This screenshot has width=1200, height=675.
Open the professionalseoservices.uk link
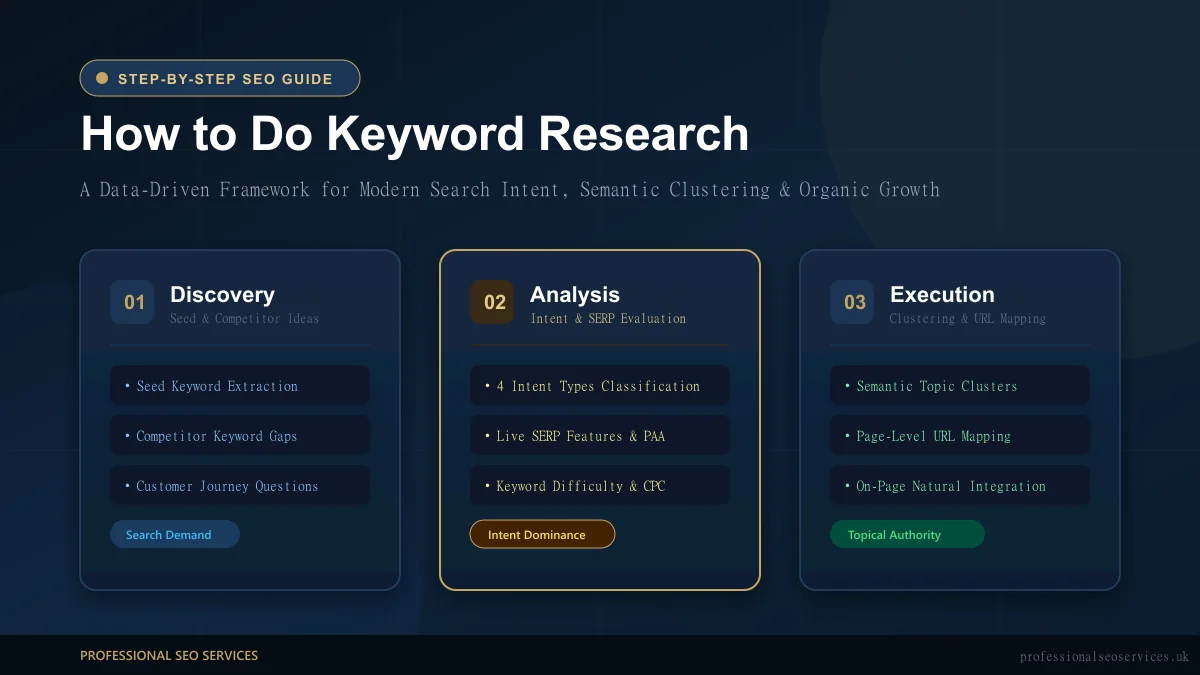(x=1105, y=656)
